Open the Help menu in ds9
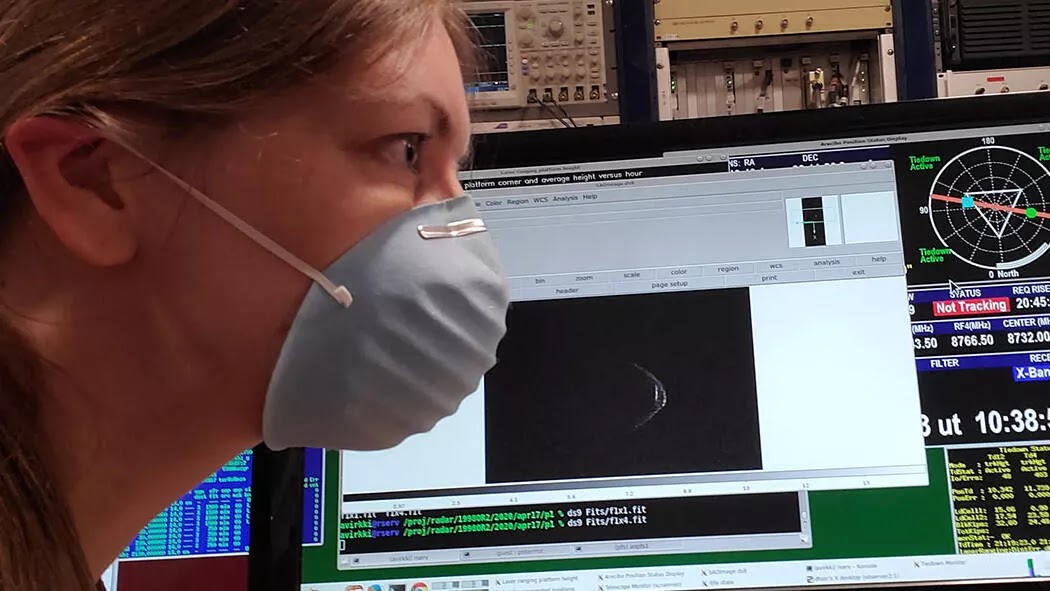The width and height of the screenshot is (1050, 591). (x=590, y=197)
